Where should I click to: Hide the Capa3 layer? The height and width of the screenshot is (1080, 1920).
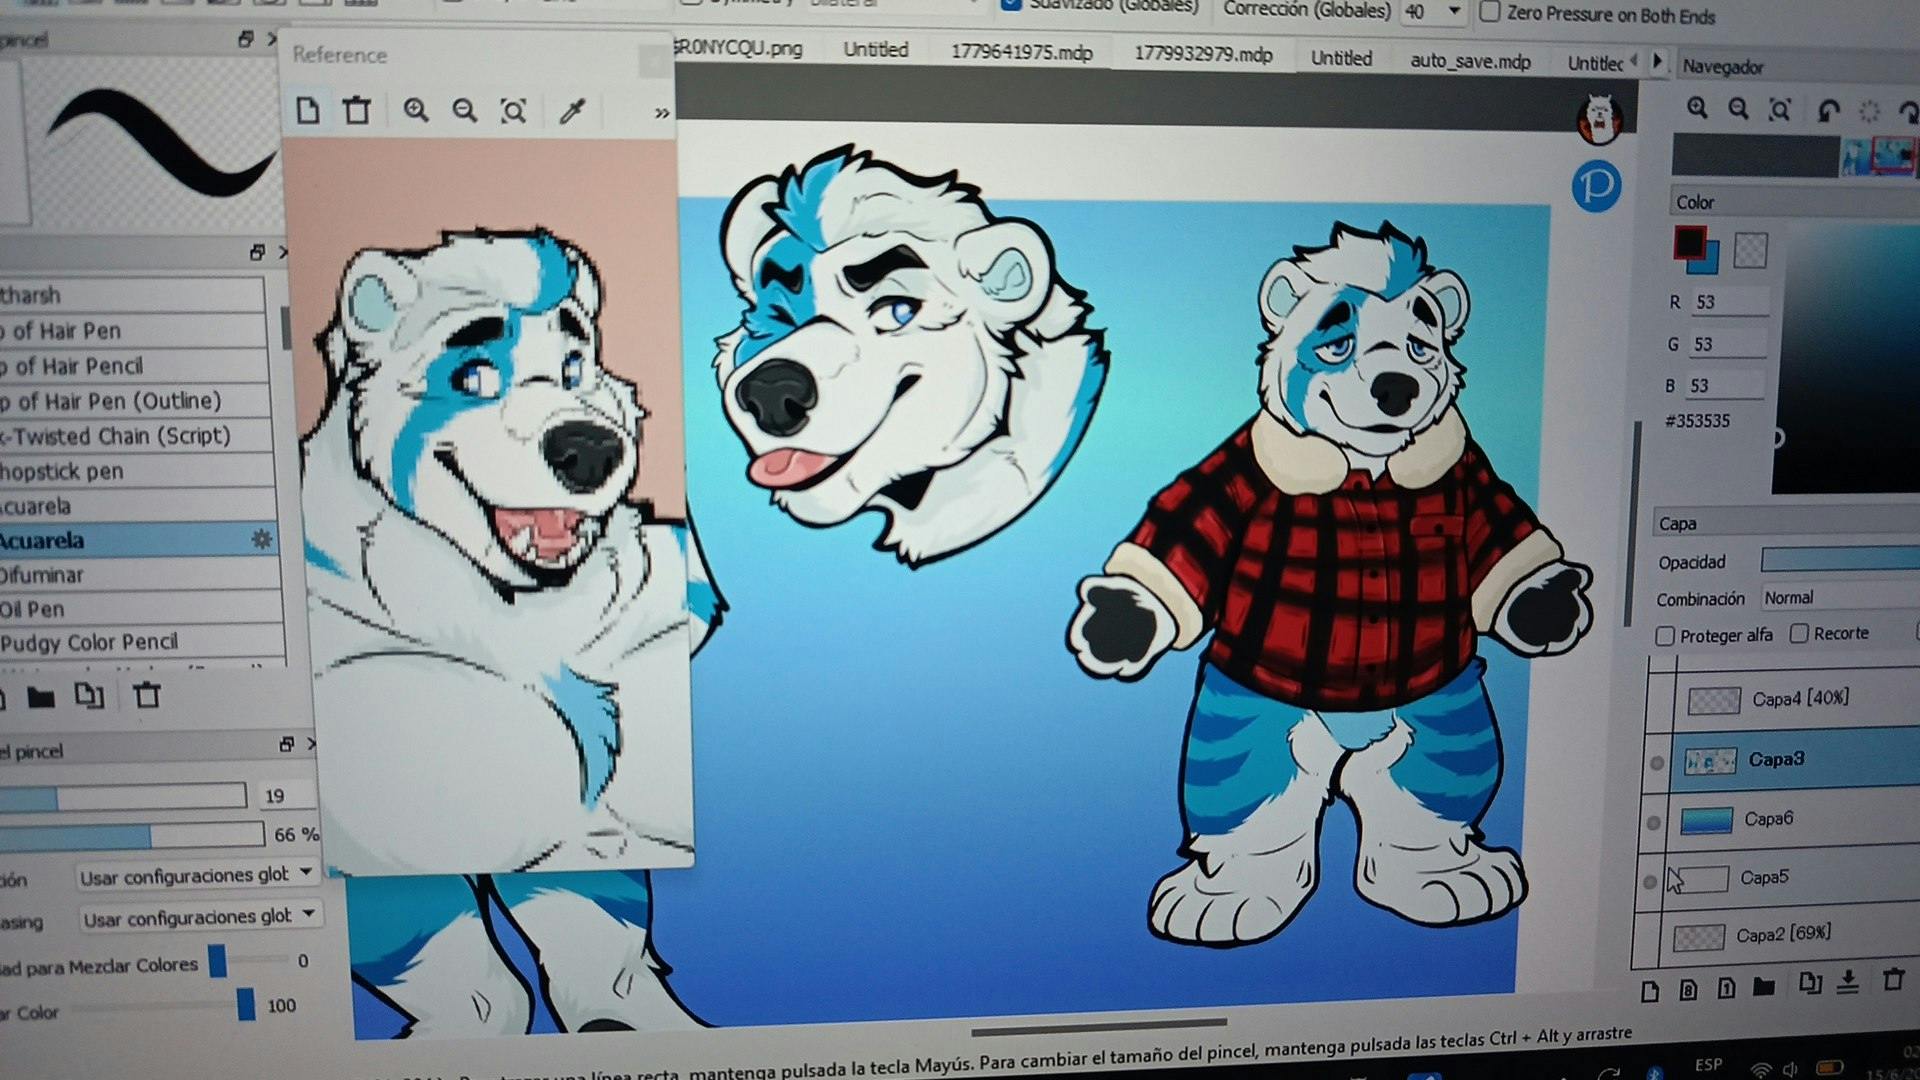(1657, 763)
